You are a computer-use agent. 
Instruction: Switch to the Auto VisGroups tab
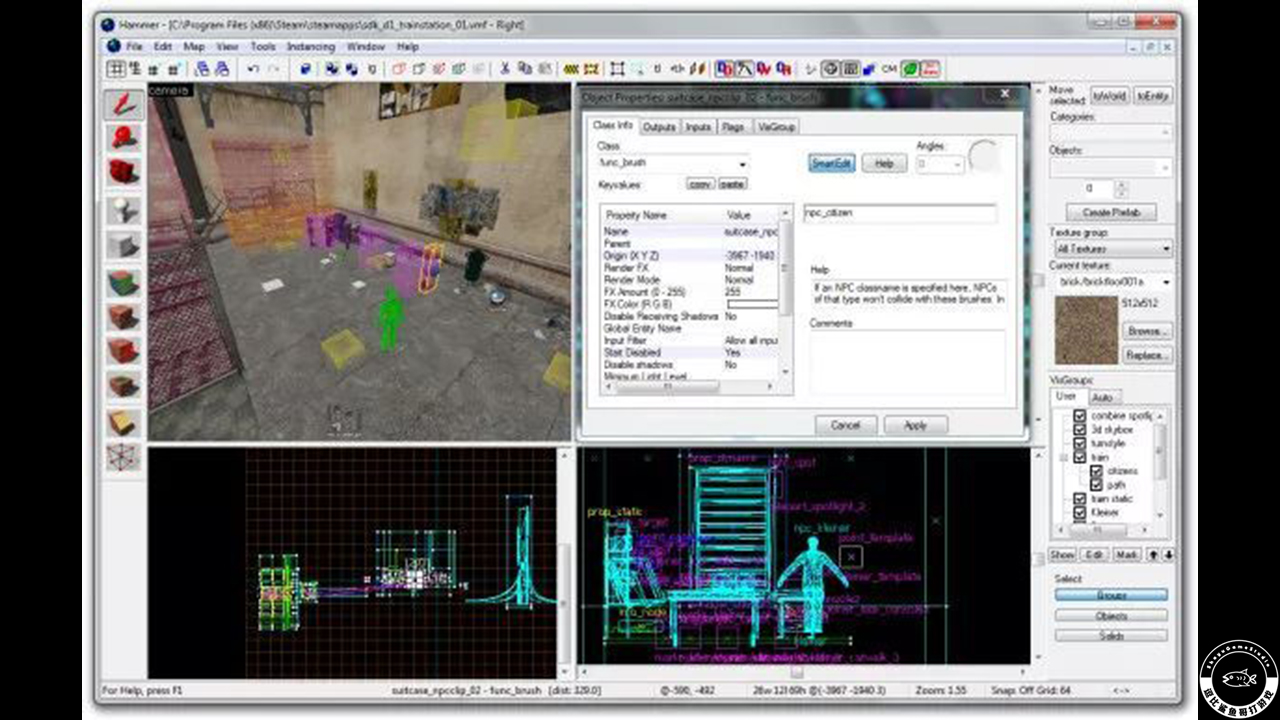click(x=1102, y=397)
